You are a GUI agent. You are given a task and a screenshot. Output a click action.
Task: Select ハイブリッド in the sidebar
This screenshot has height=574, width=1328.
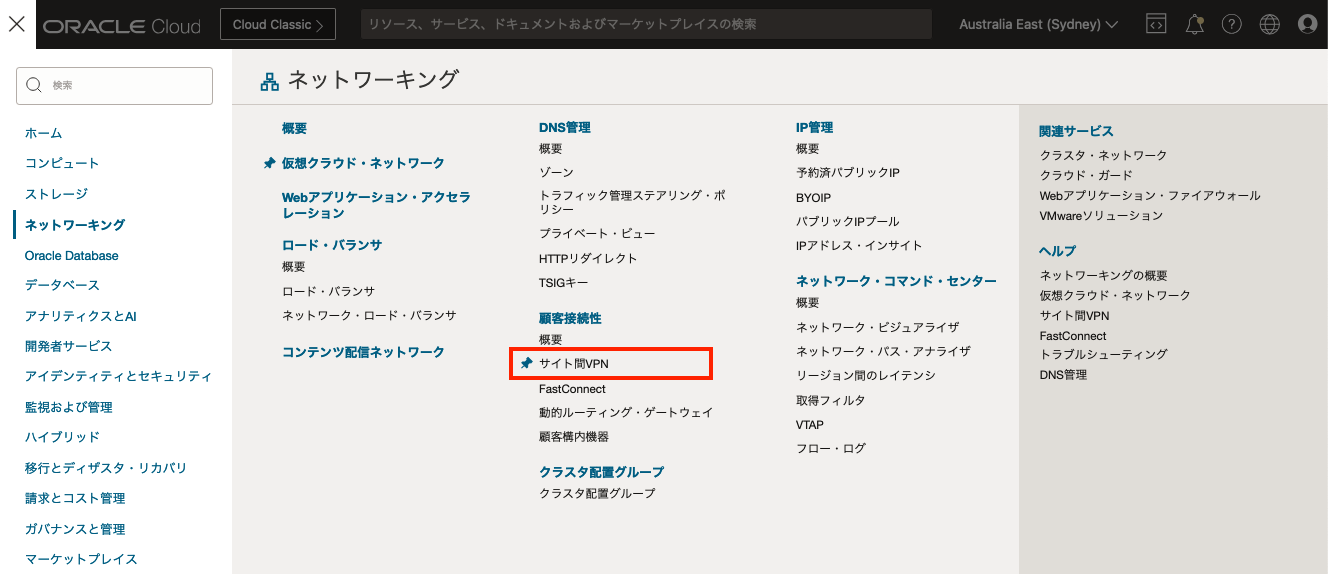point(62,437)
